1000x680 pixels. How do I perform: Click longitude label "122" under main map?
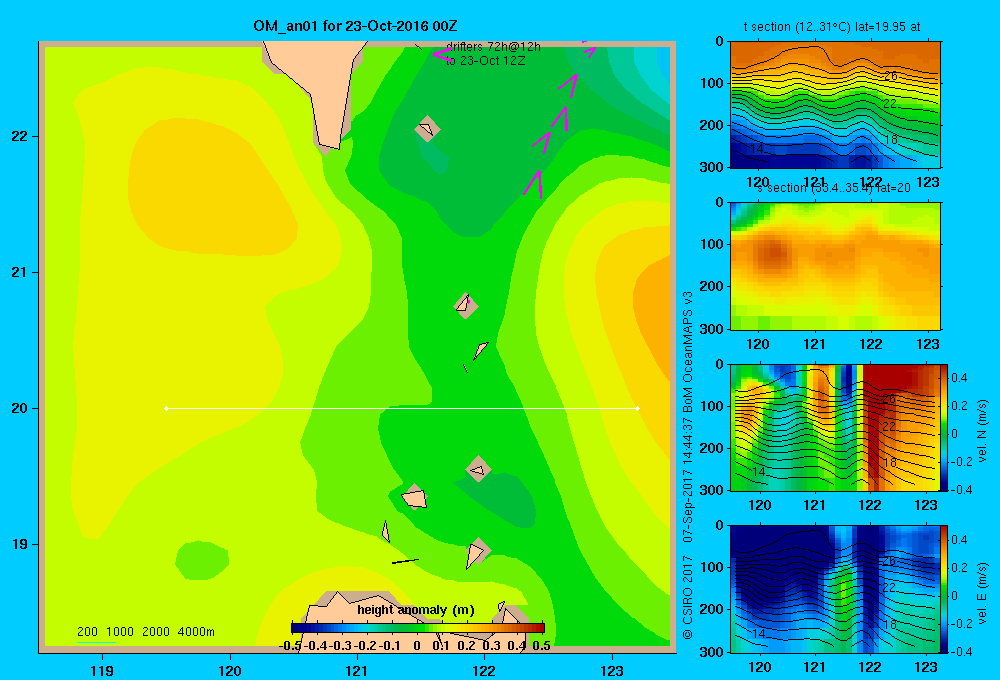(484, 670)
